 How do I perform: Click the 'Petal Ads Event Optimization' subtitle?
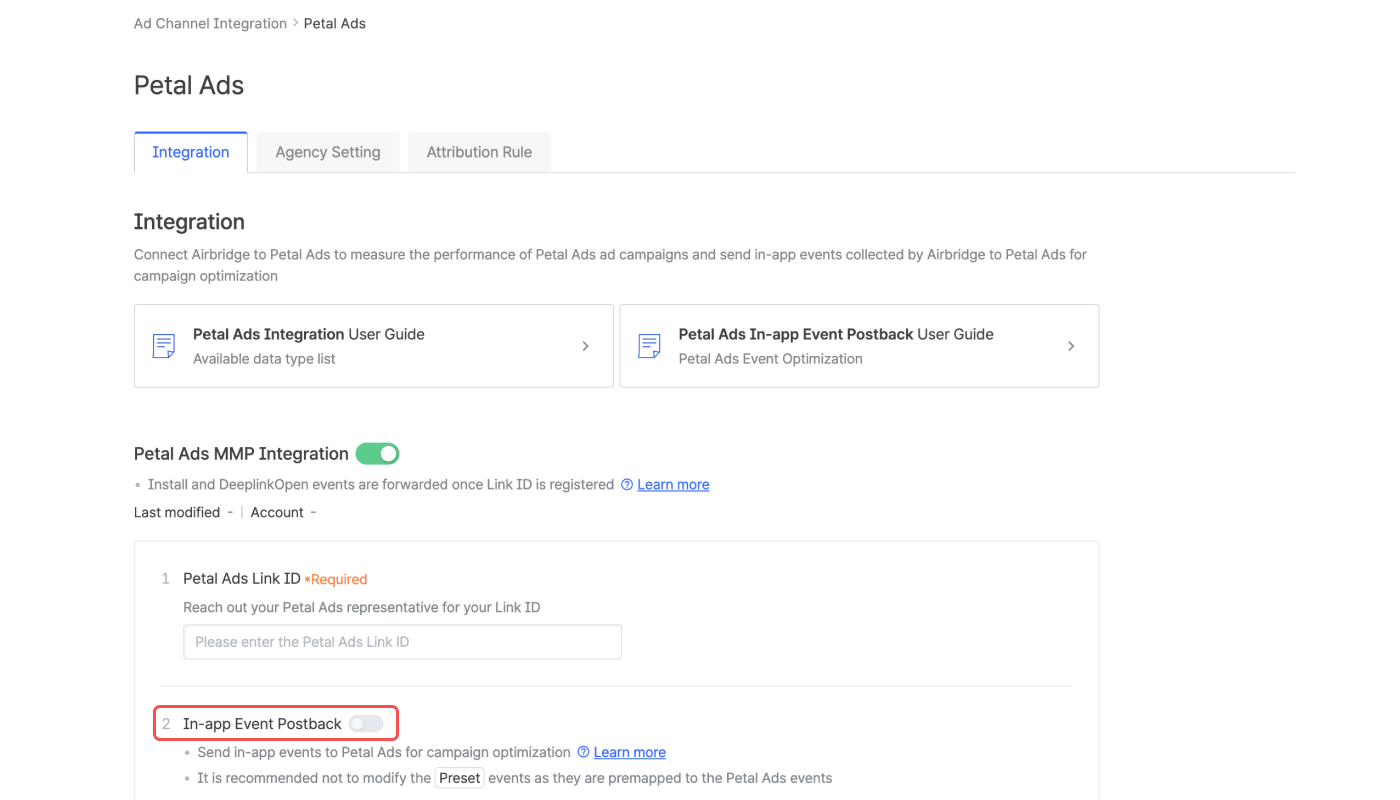[x=770, y=359]
